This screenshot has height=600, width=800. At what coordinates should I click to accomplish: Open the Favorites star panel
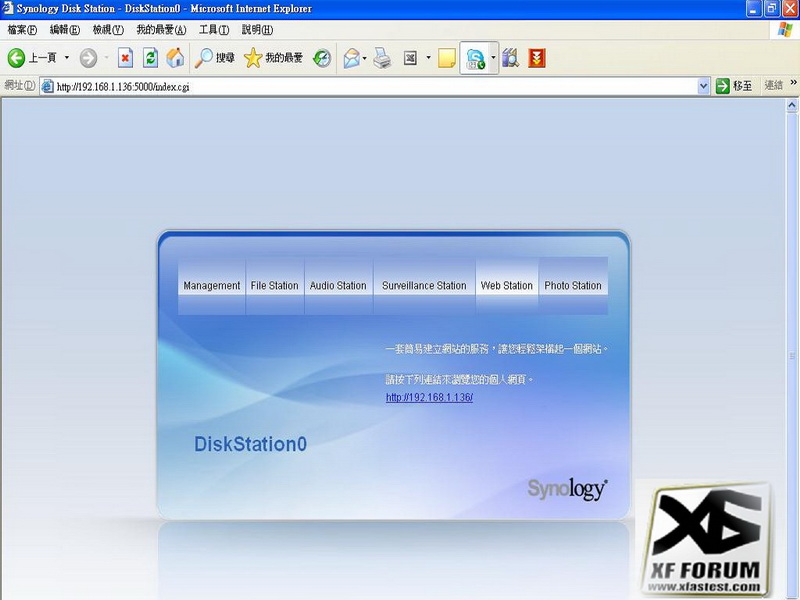(x=253, y=58)
